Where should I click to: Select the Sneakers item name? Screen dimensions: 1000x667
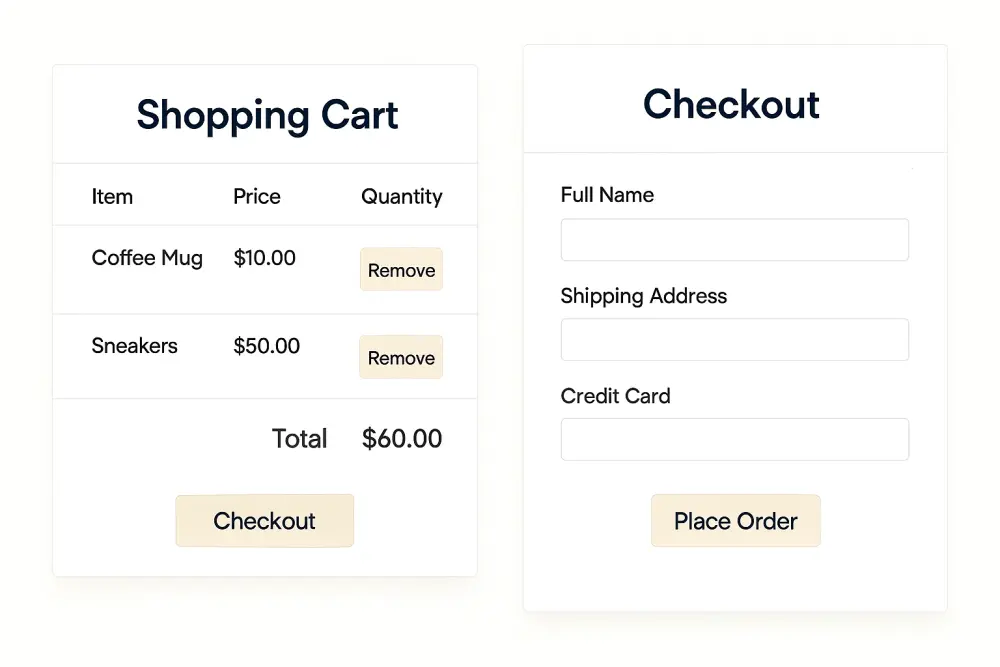(134, 346)
